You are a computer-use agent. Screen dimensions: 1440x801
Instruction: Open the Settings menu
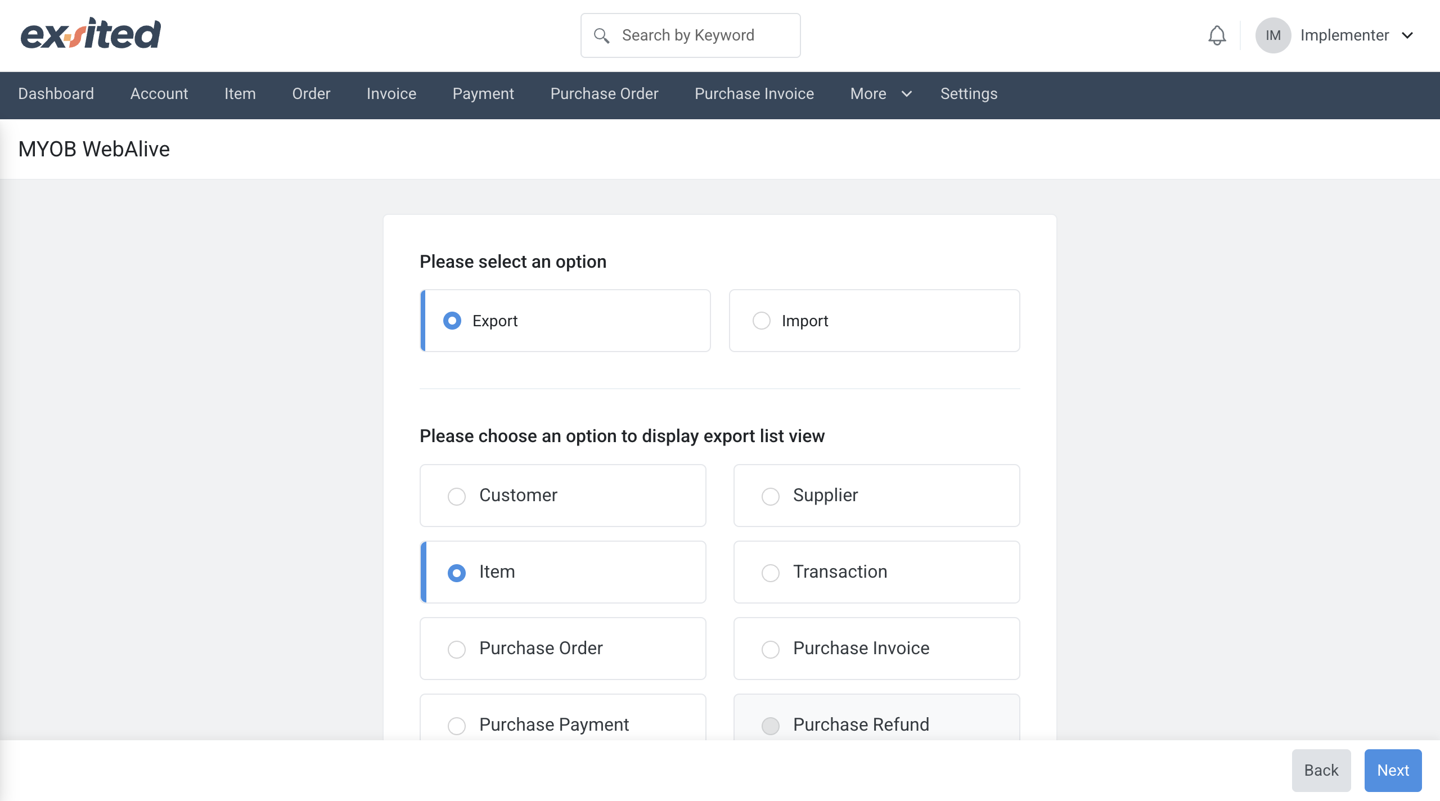click(x=969, y=94)
